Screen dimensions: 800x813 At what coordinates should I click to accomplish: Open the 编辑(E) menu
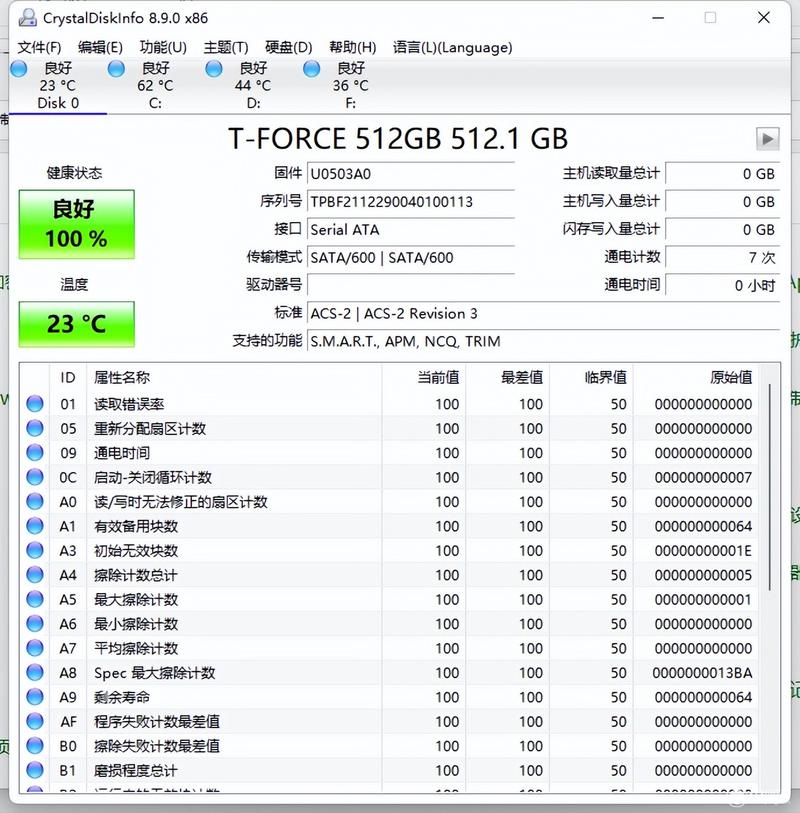pyautogui.click(x=100, y=48)
